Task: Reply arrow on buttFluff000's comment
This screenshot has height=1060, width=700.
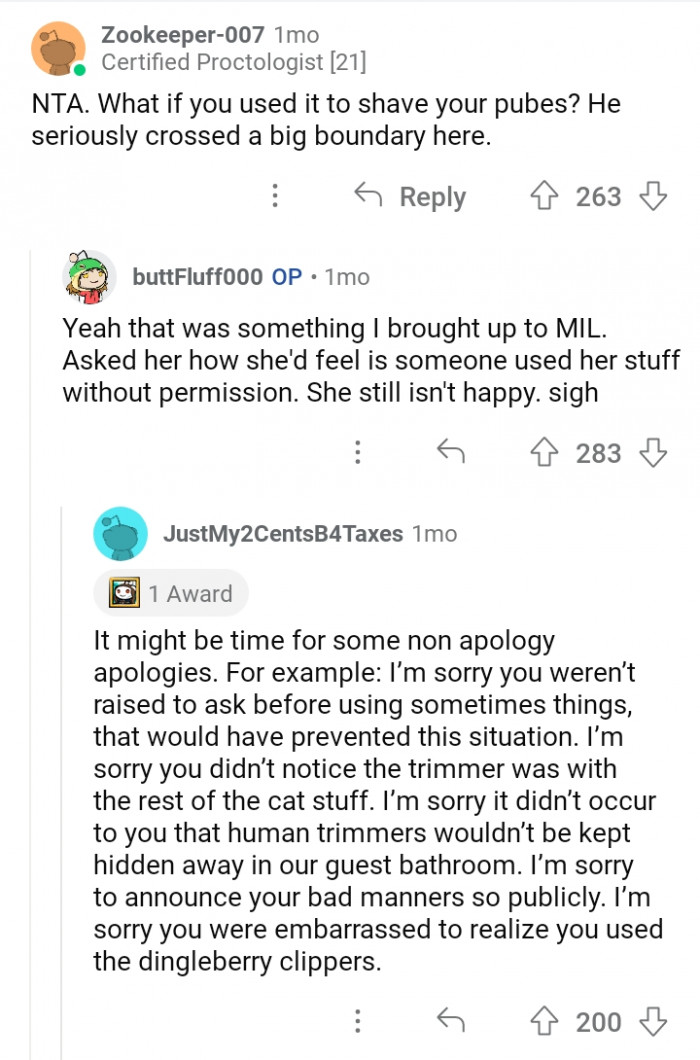Action: (451, 454)
